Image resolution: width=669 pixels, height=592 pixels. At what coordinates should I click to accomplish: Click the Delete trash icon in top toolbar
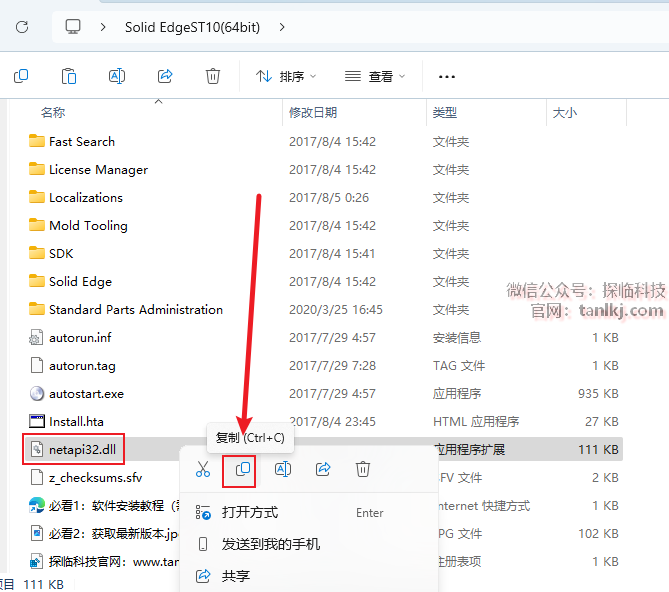tap(212, 76)
